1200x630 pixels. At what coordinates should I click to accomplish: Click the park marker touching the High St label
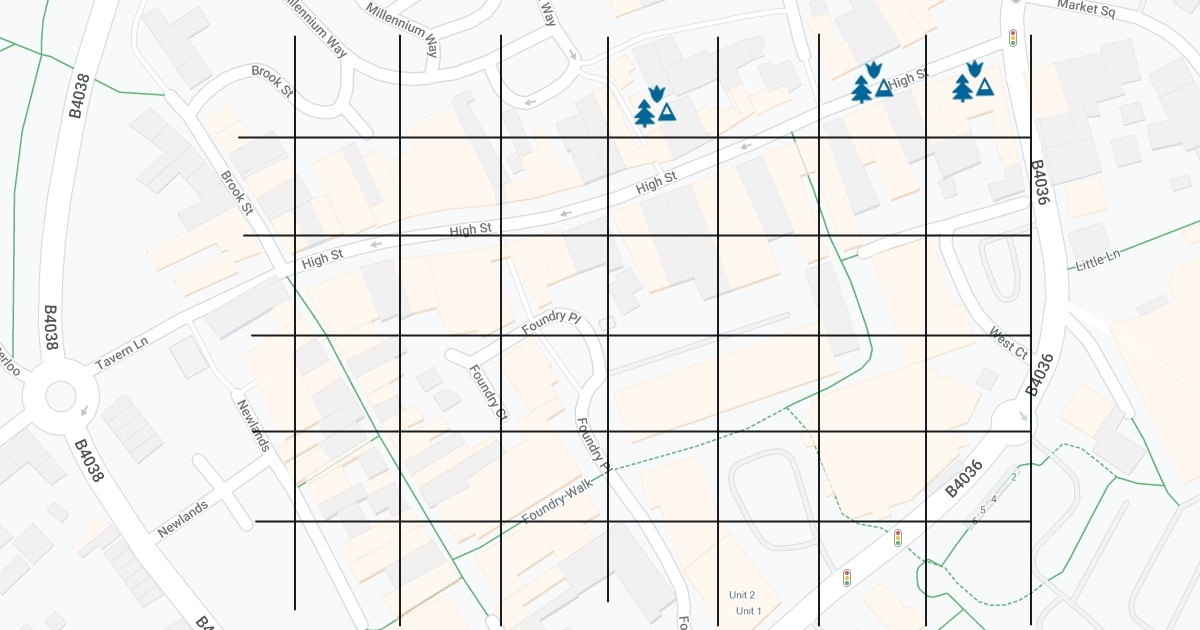(x=871, y=82)
